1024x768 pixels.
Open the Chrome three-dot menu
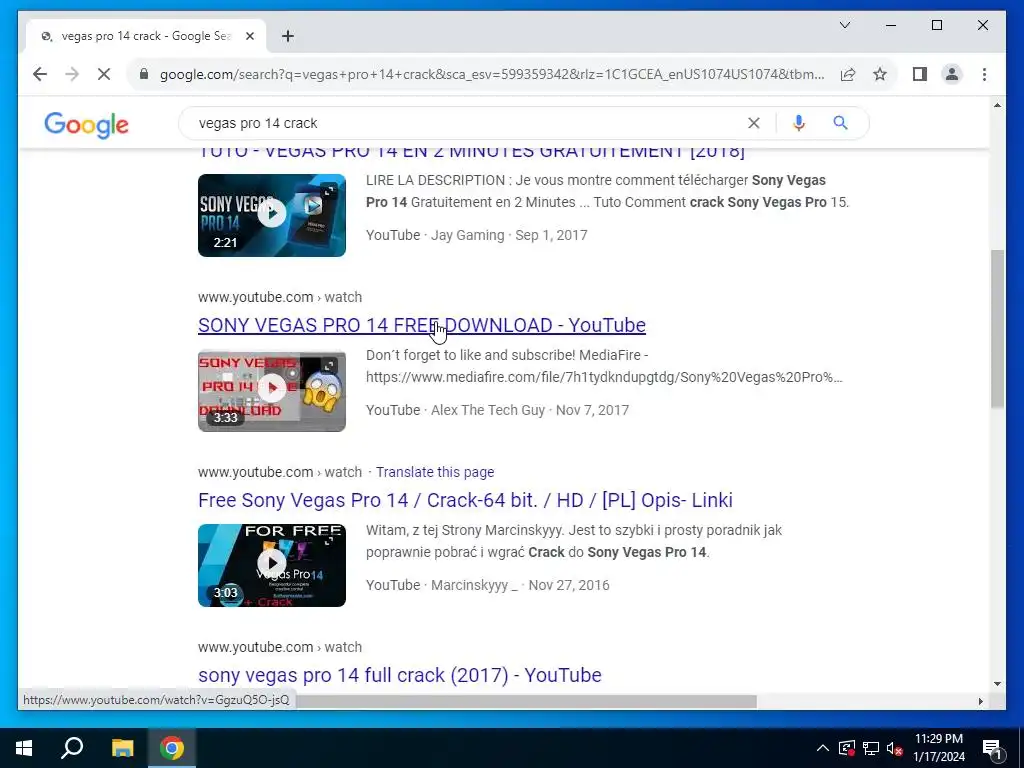pos(984,74)
